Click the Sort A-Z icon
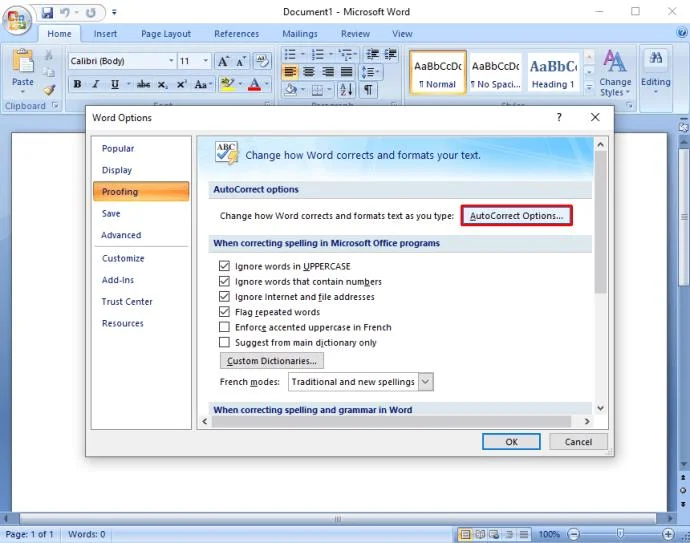690x543 pixels. click(x=346, y=90)
